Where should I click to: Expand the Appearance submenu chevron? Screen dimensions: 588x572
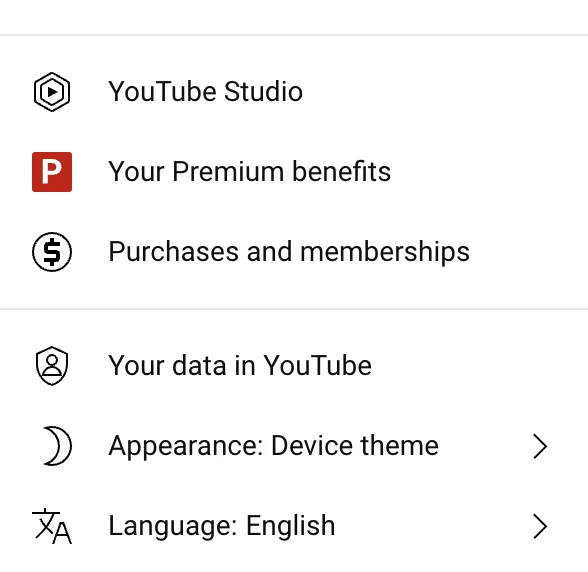point(540,446)
